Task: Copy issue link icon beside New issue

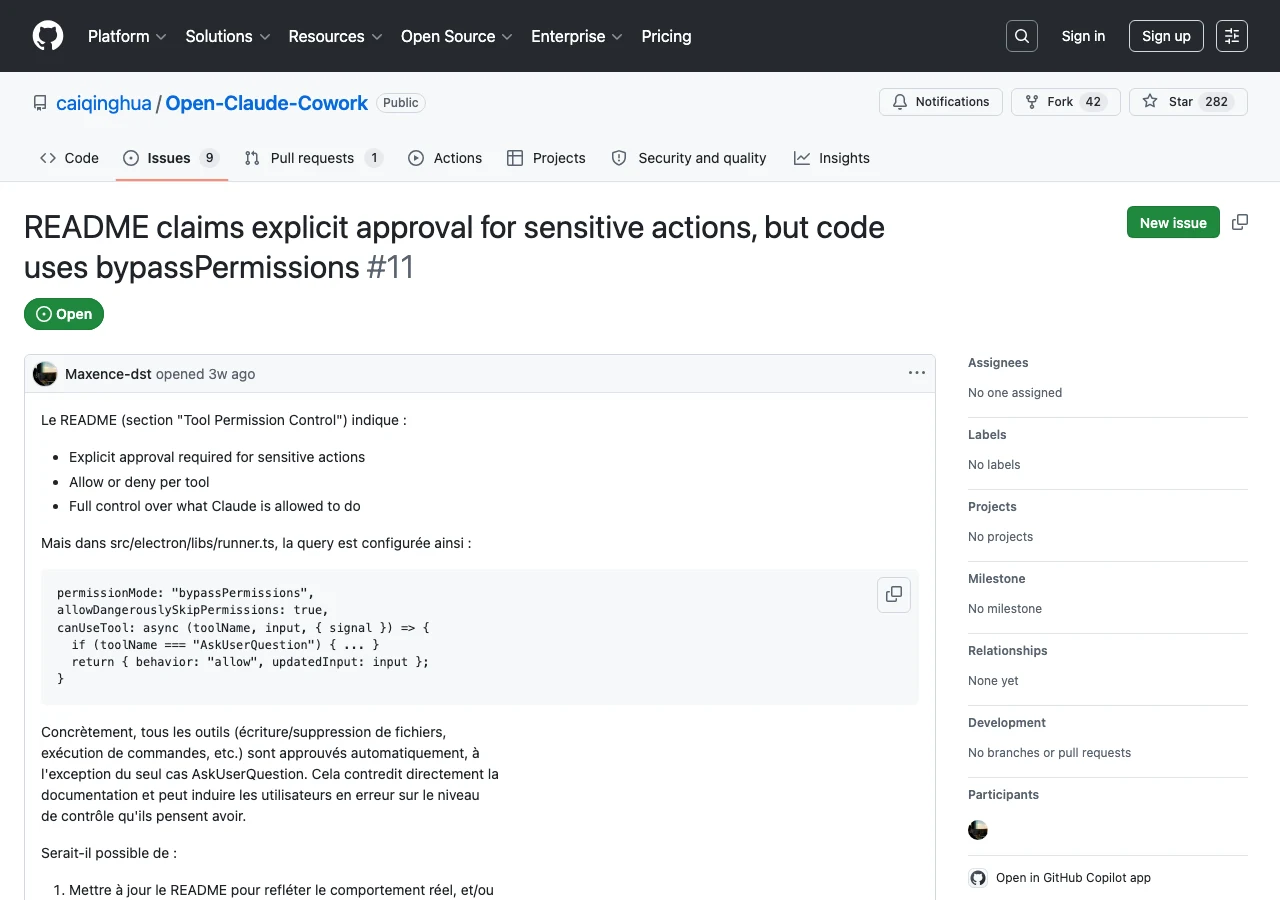Action: click(x=1240, y=222)
